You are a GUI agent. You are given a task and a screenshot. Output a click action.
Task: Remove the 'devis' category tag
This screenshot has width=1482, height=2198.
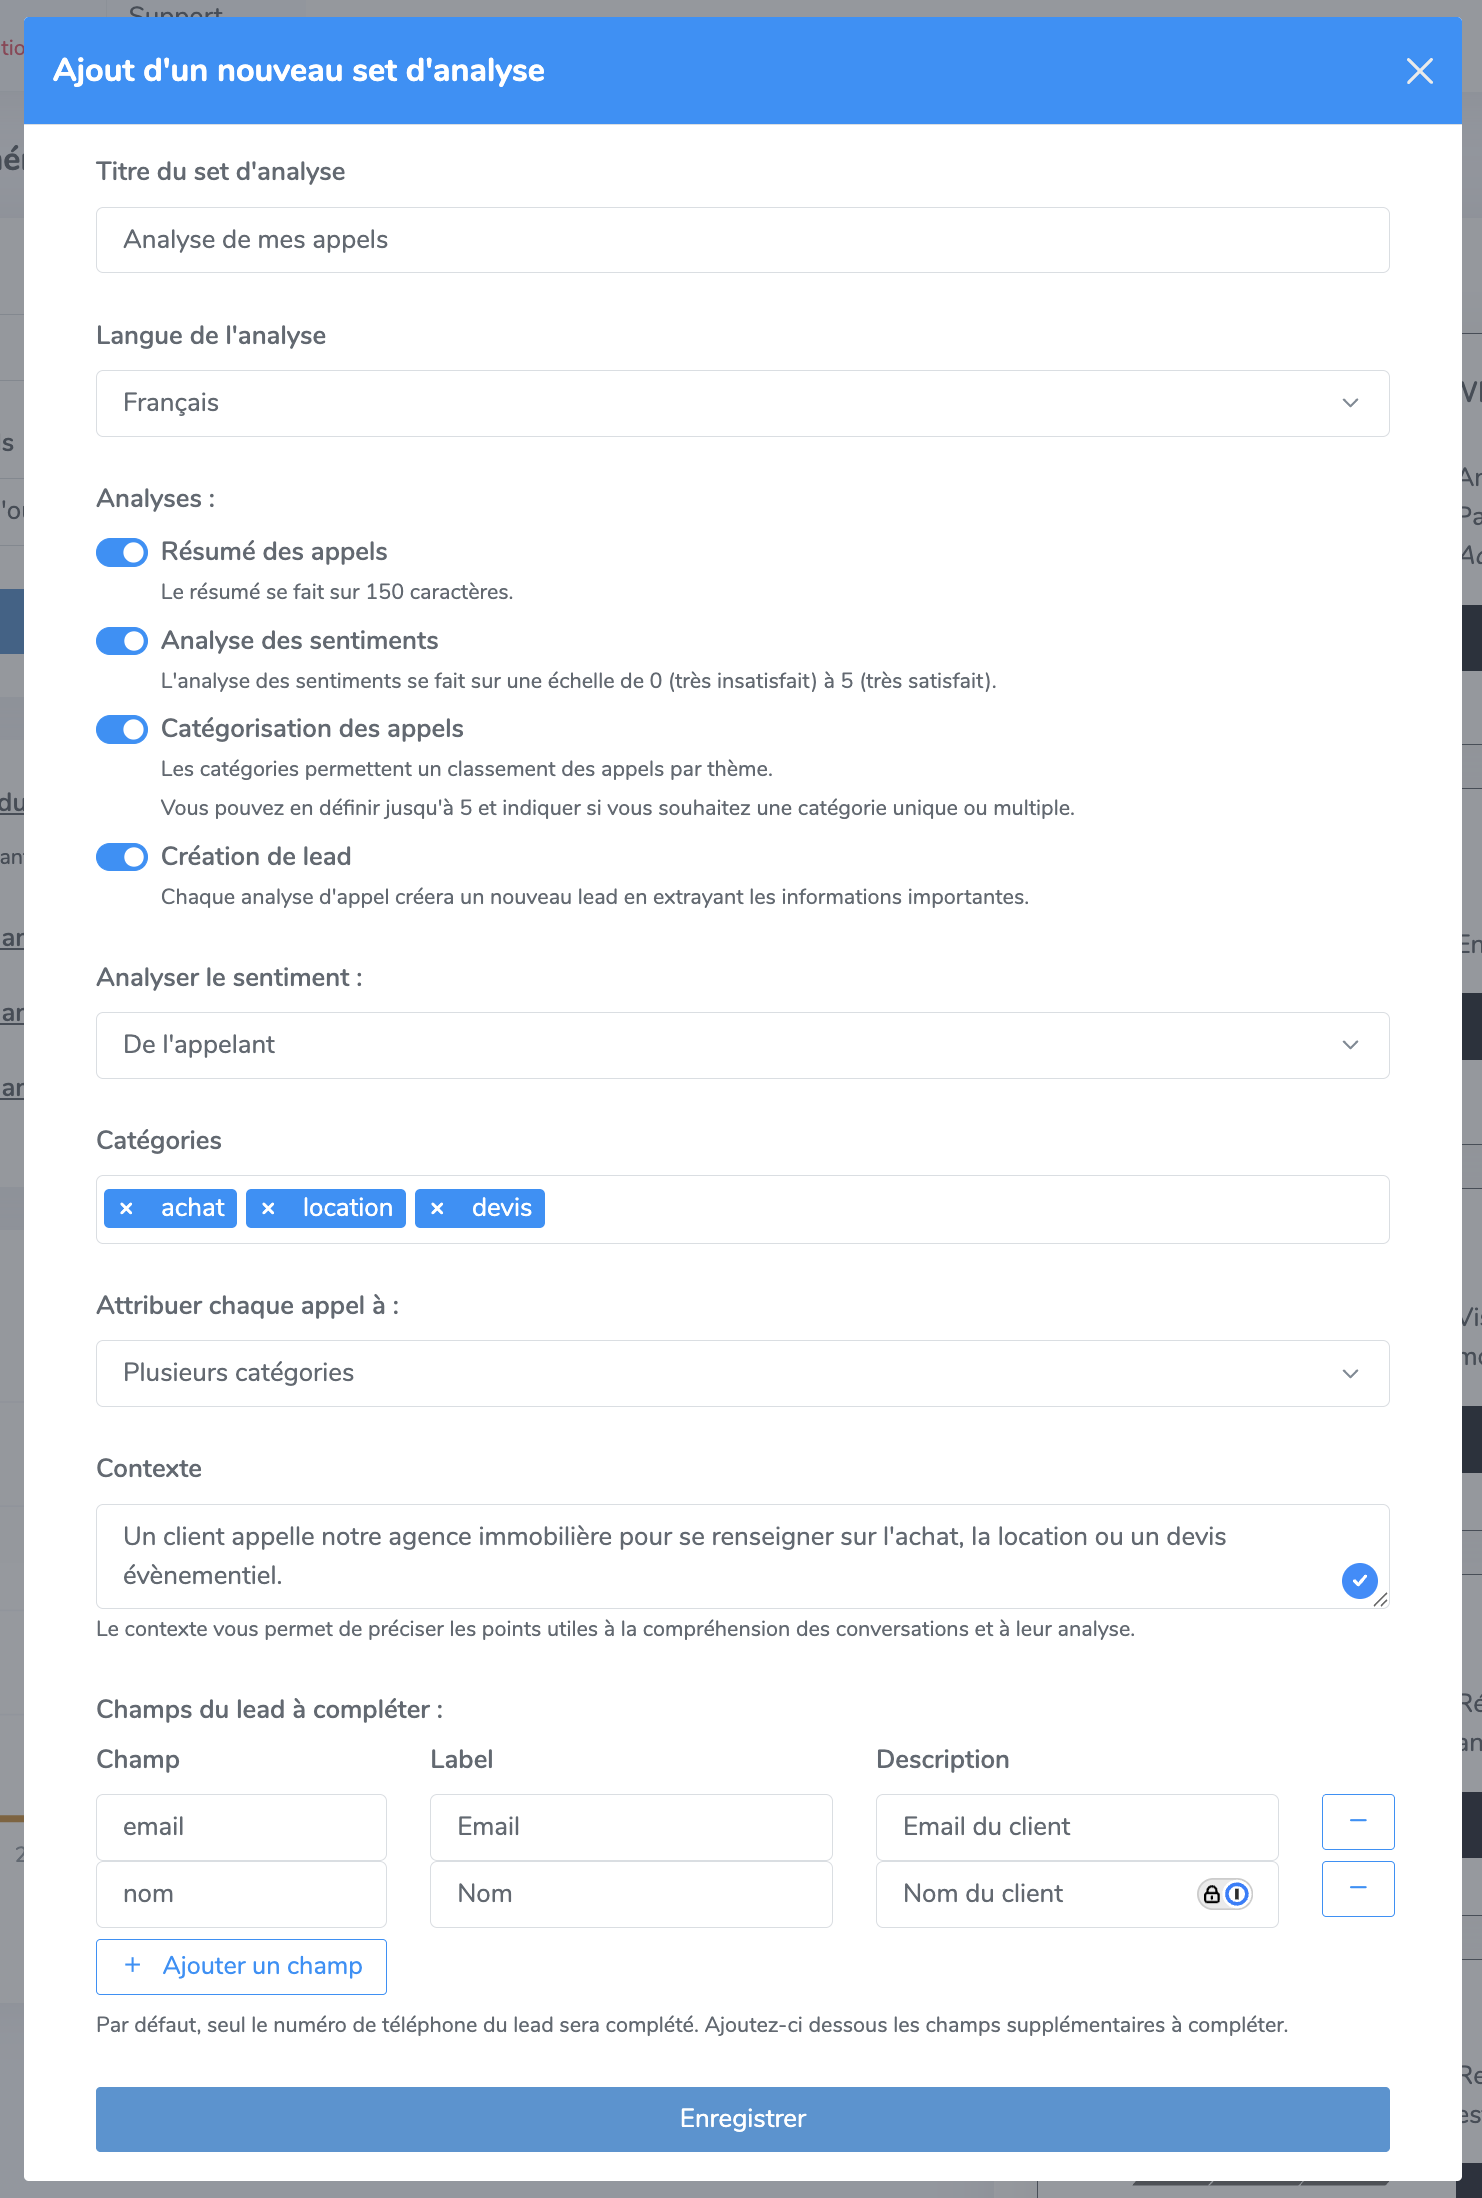pyautogui.click(x=437, y=1208)
